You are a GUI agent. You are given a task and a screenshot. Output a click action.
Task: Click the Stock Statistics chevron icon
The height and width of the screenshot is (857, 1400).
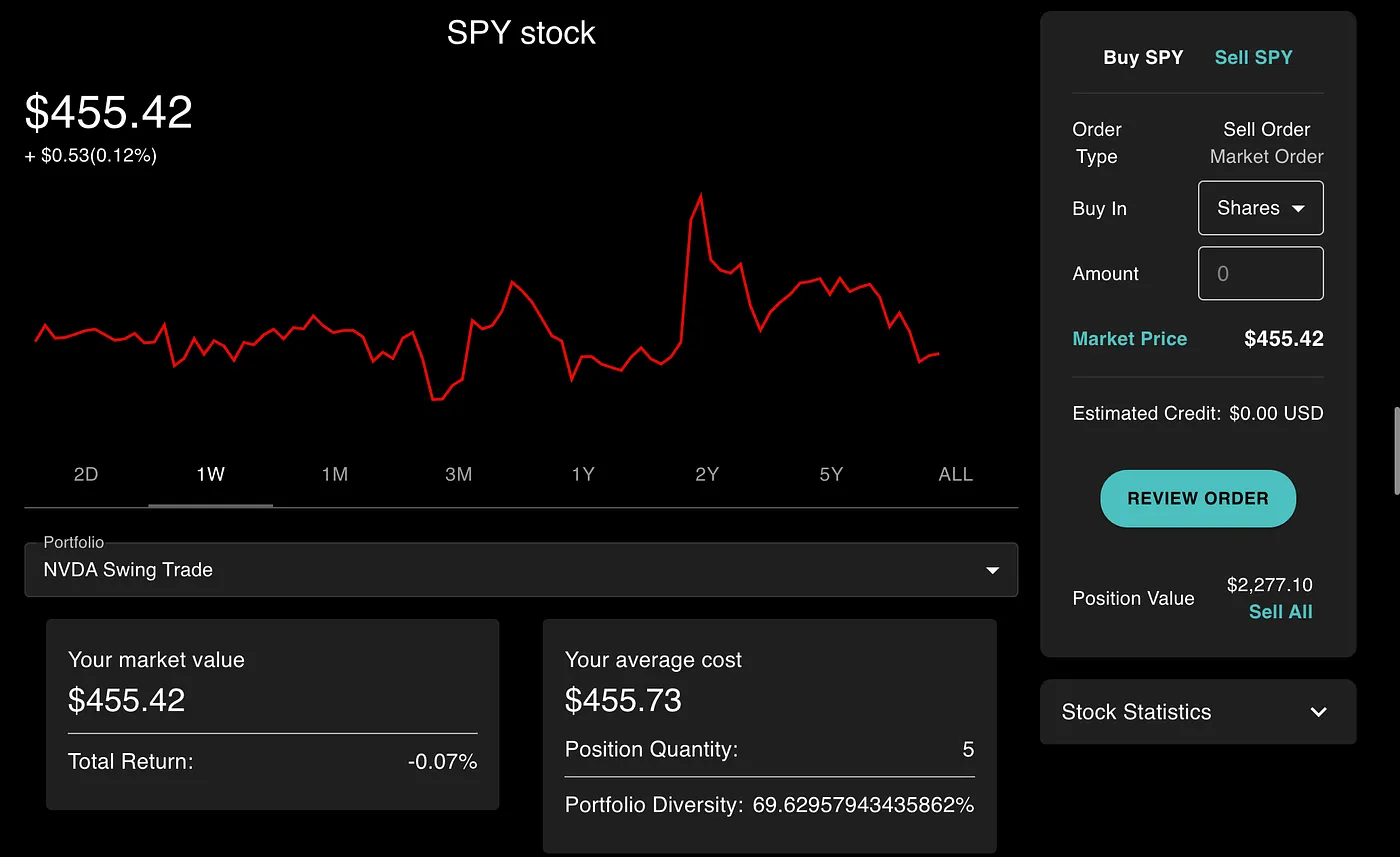tap(1319, 712)
